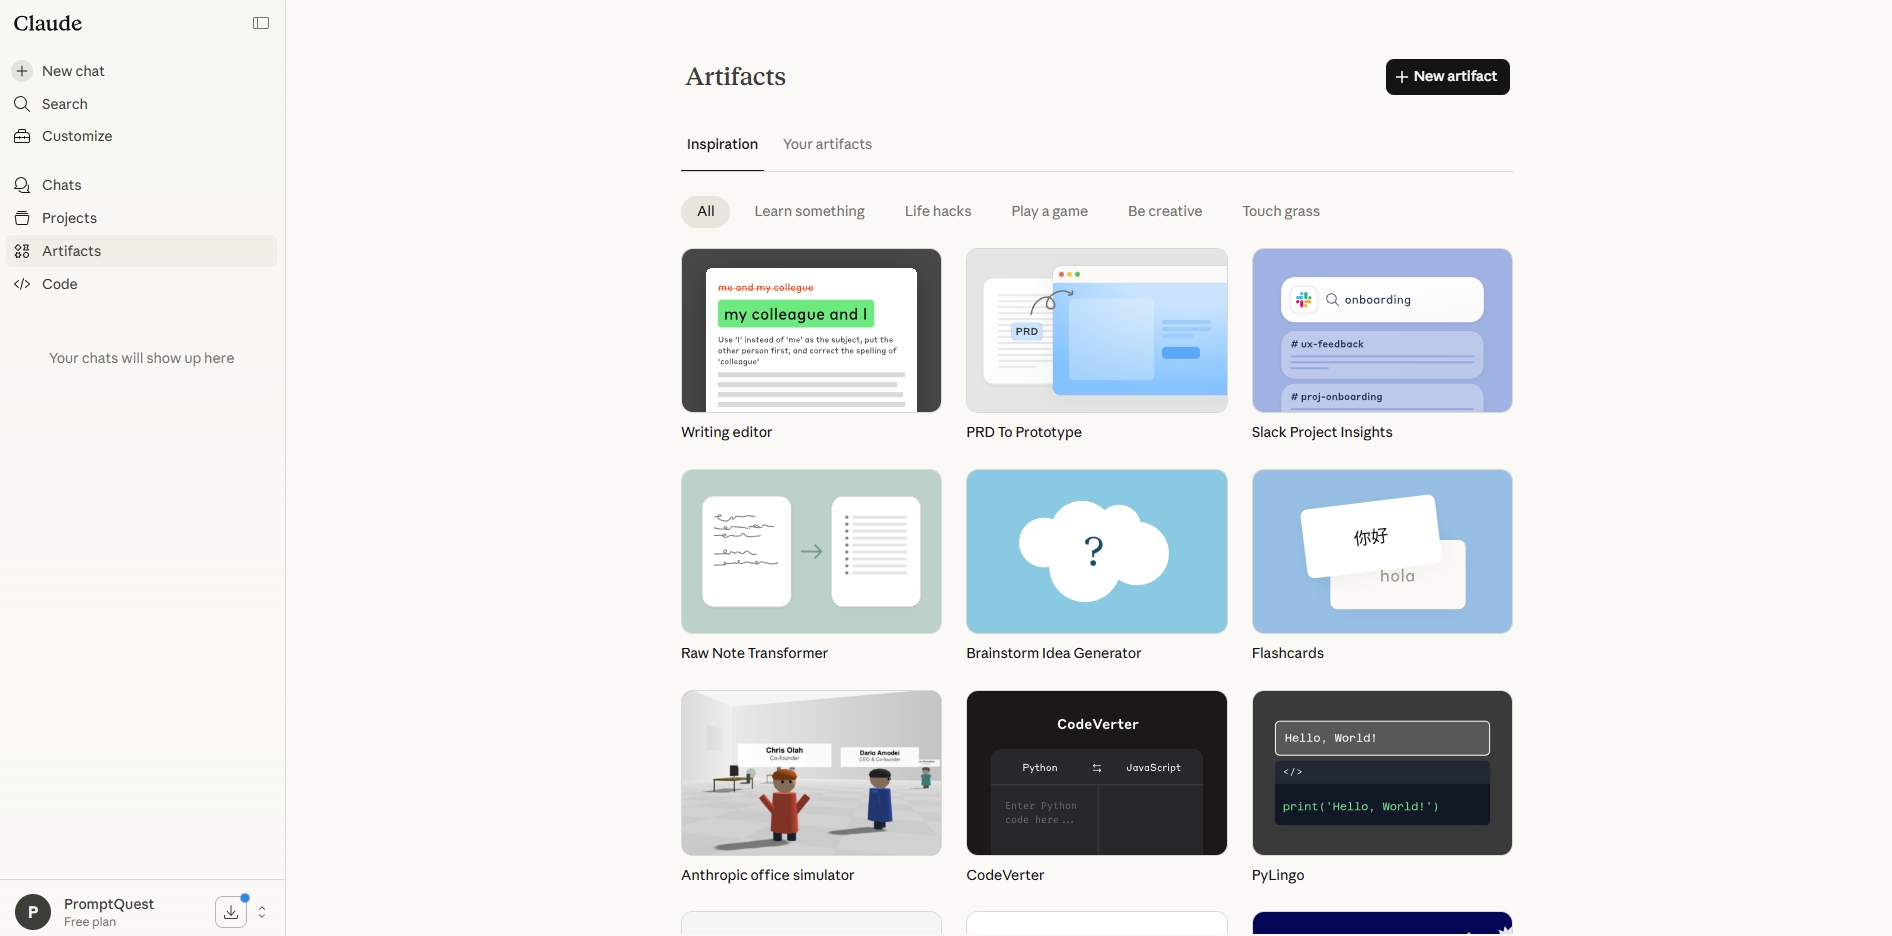The image size is (1892, 936).
Task: Filter by Learn something category
Action: (x=809, y=211)
